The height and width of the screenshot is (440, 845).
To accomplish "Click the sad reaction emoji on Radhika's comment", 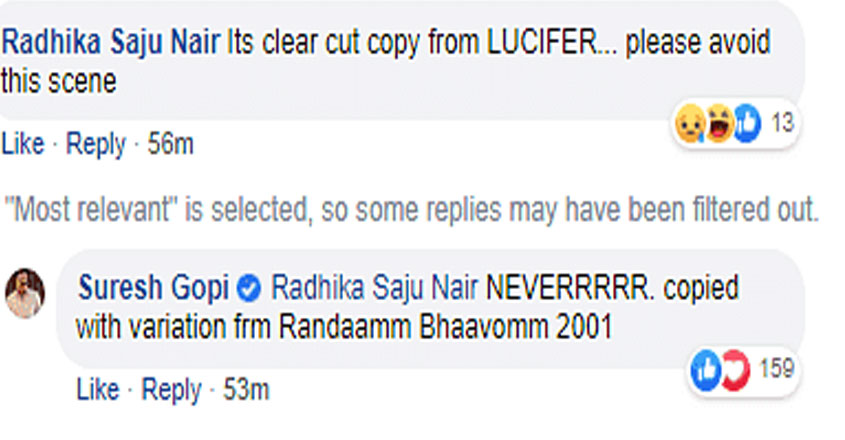I will click(690, 123).
